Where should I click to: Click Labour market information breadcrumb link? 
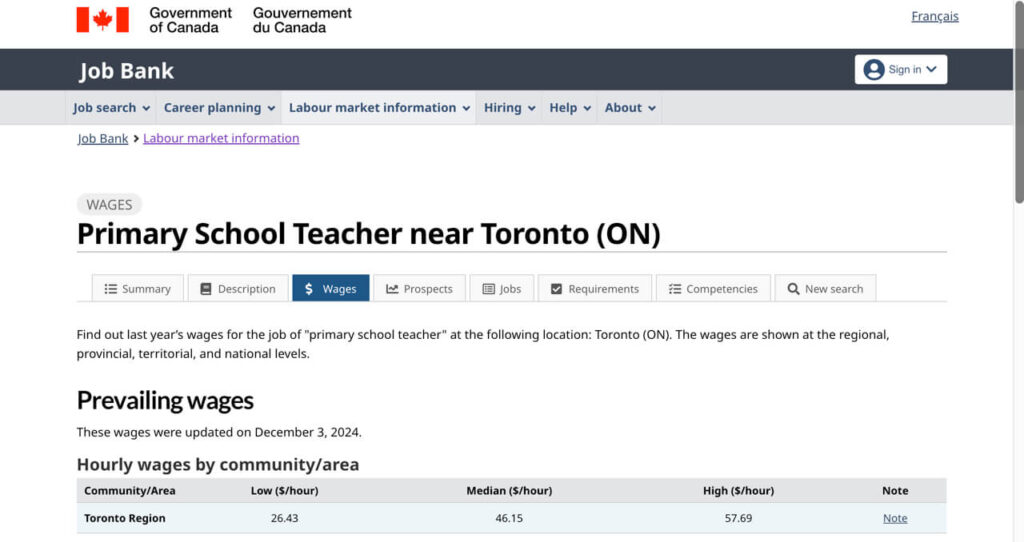click(221, 138)
